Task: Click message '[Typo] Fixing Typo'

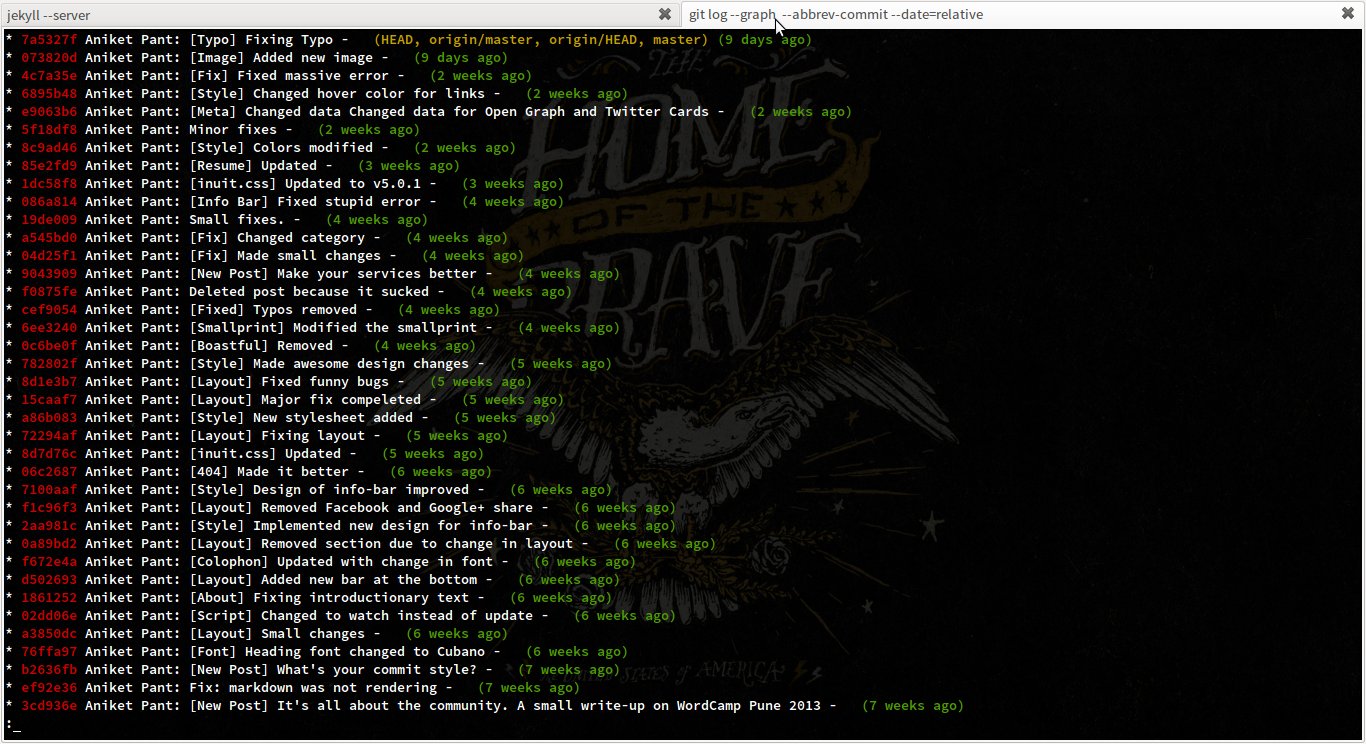Action: (x=261, y=40)
